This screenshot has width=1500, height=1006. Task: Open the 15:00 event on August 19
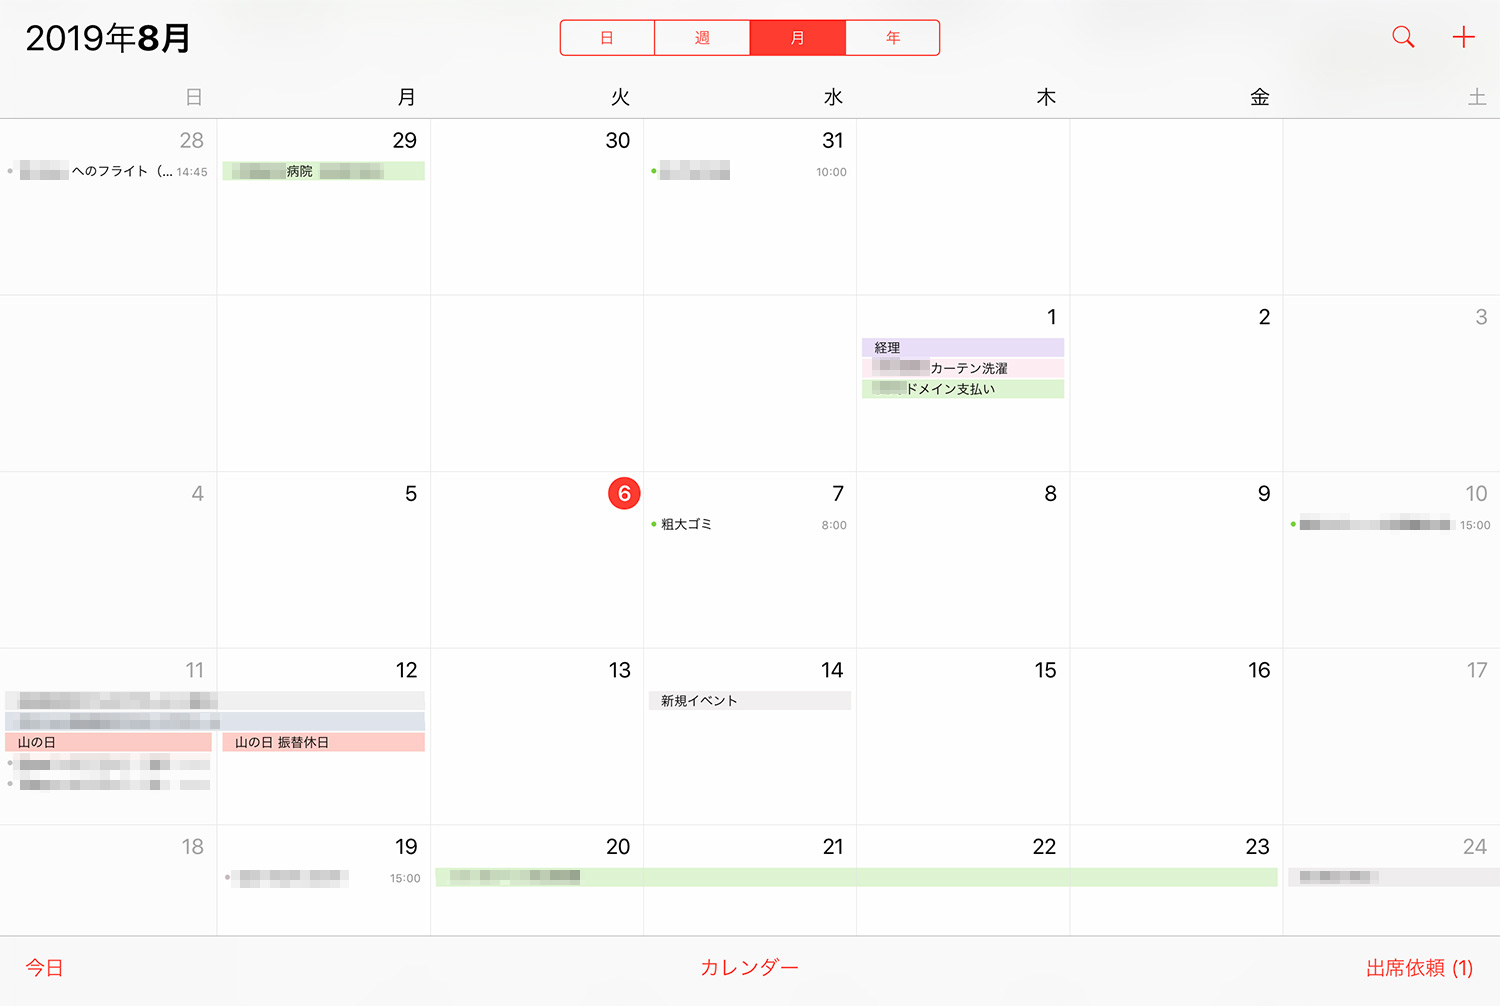click(324, 878)
